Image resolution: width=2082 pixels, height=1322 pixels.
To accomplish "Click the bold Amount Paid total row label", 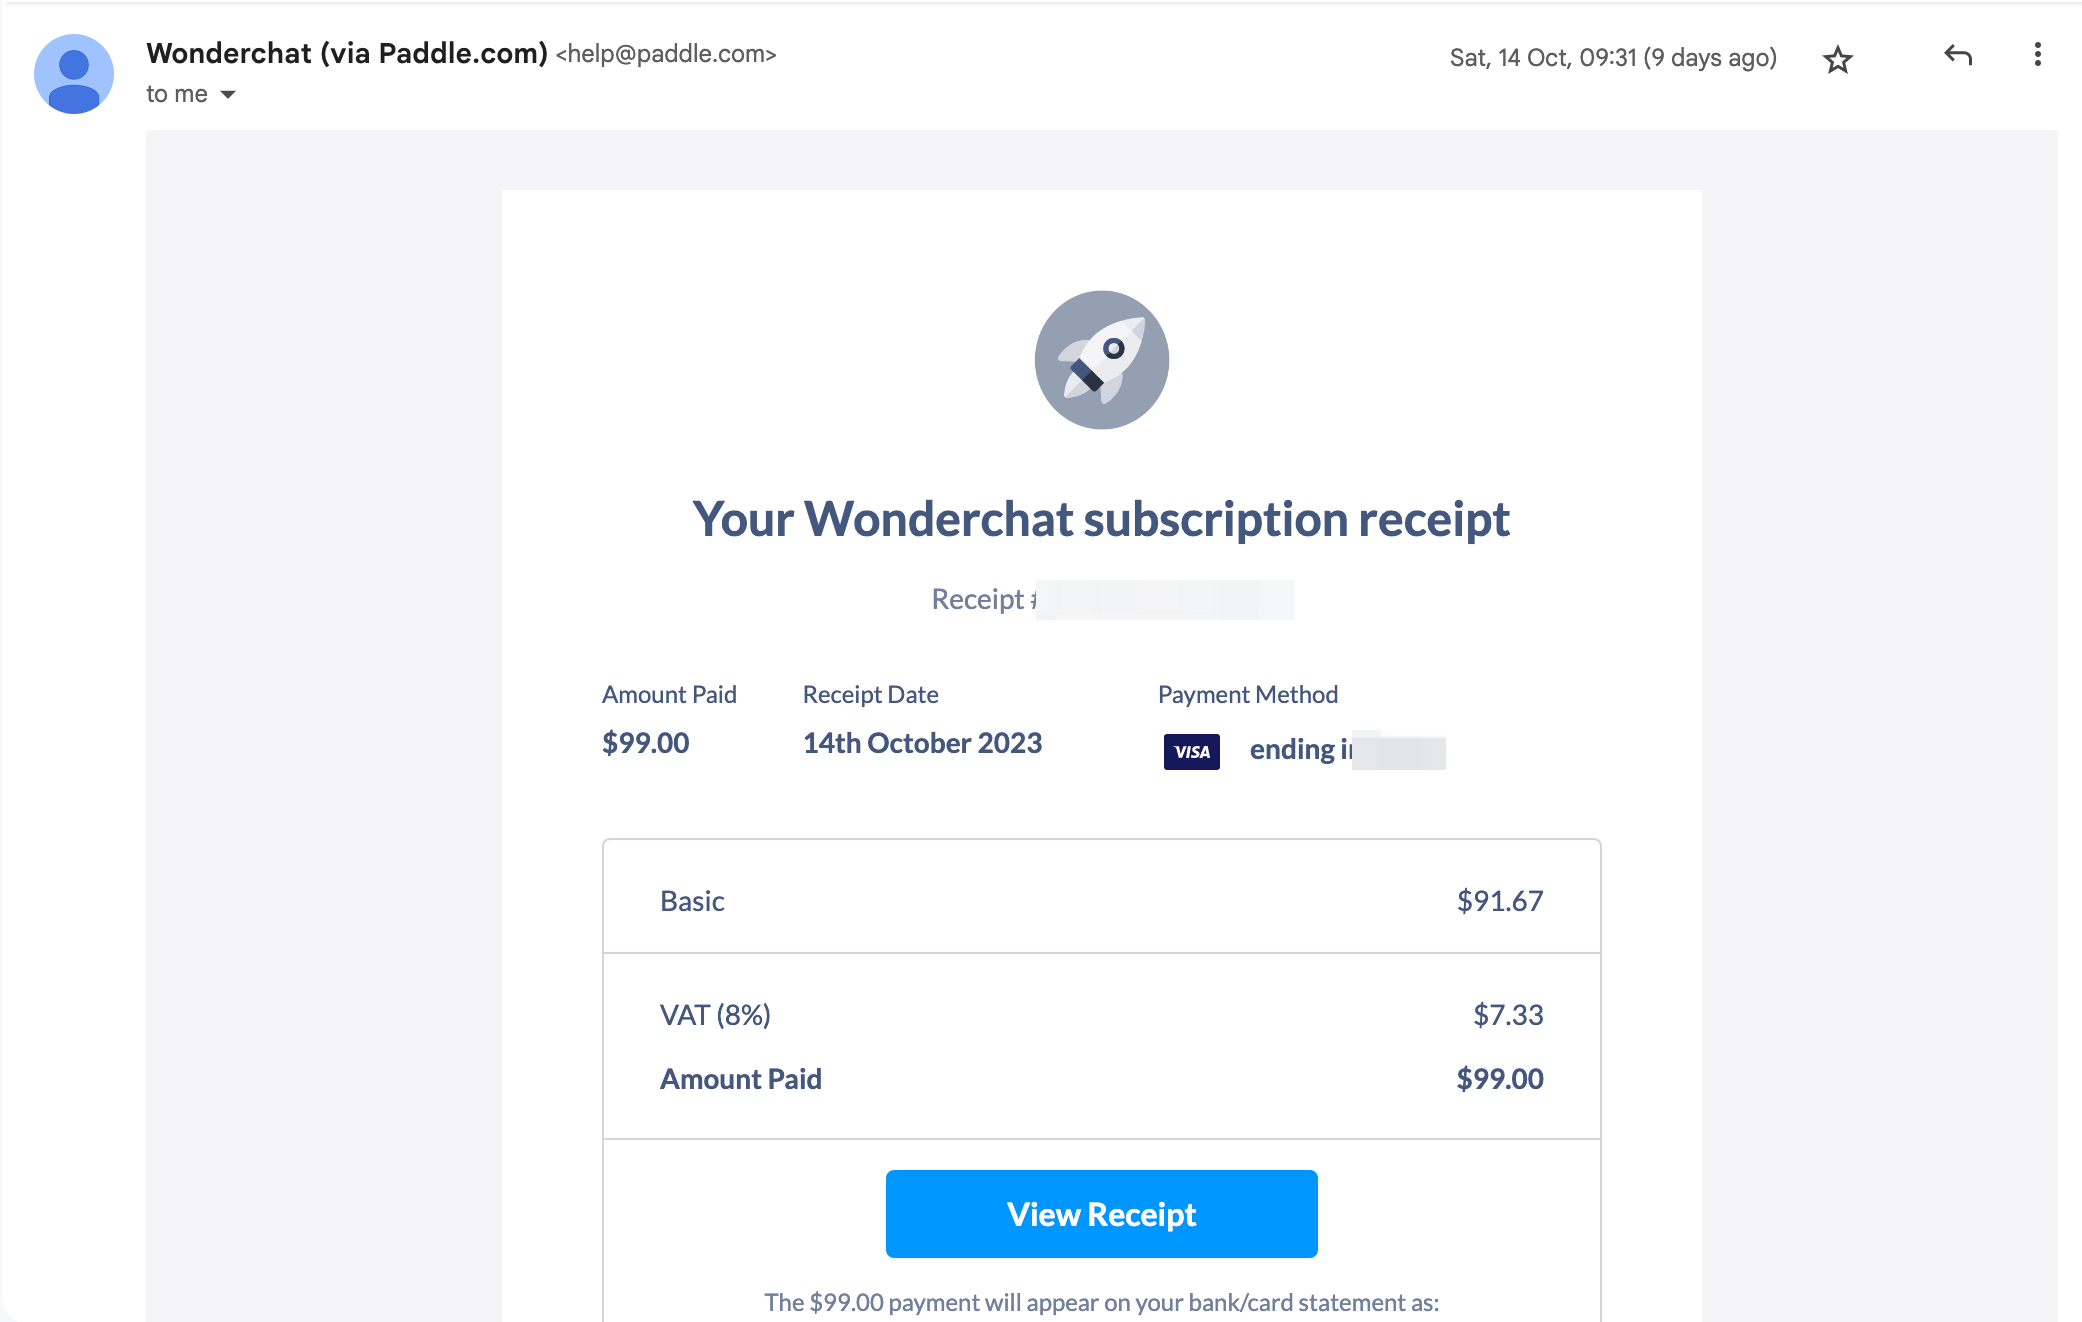I will pos(740,1079).
